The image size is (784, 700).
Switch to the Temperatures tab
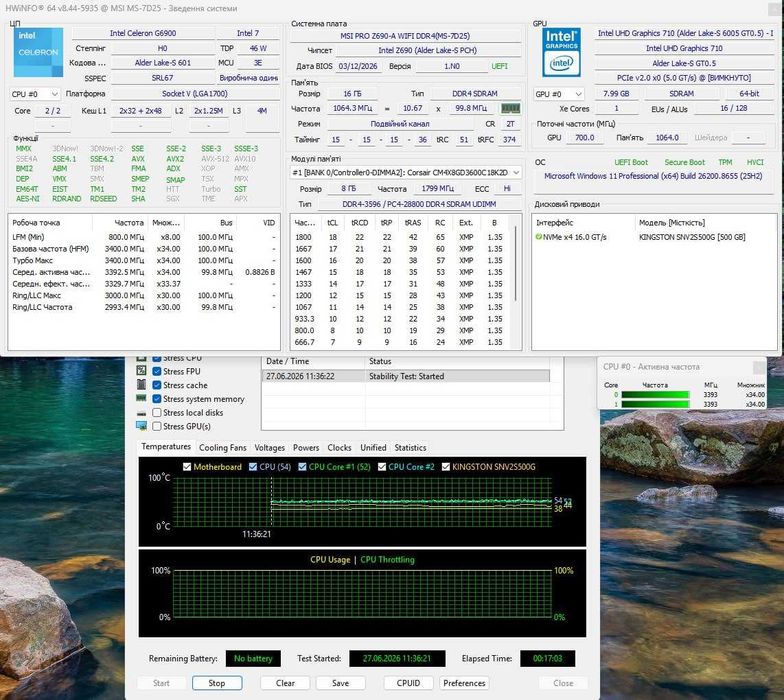pos(166,447)
